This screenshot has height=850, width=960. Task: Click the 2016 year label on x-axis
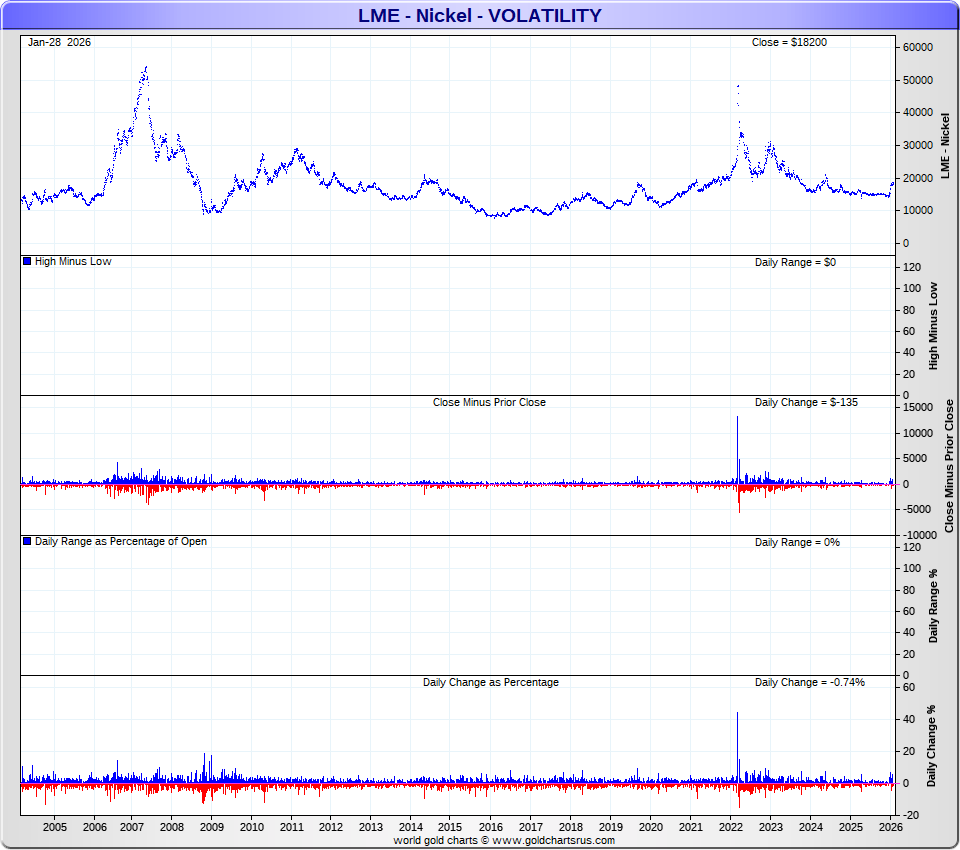490,827
